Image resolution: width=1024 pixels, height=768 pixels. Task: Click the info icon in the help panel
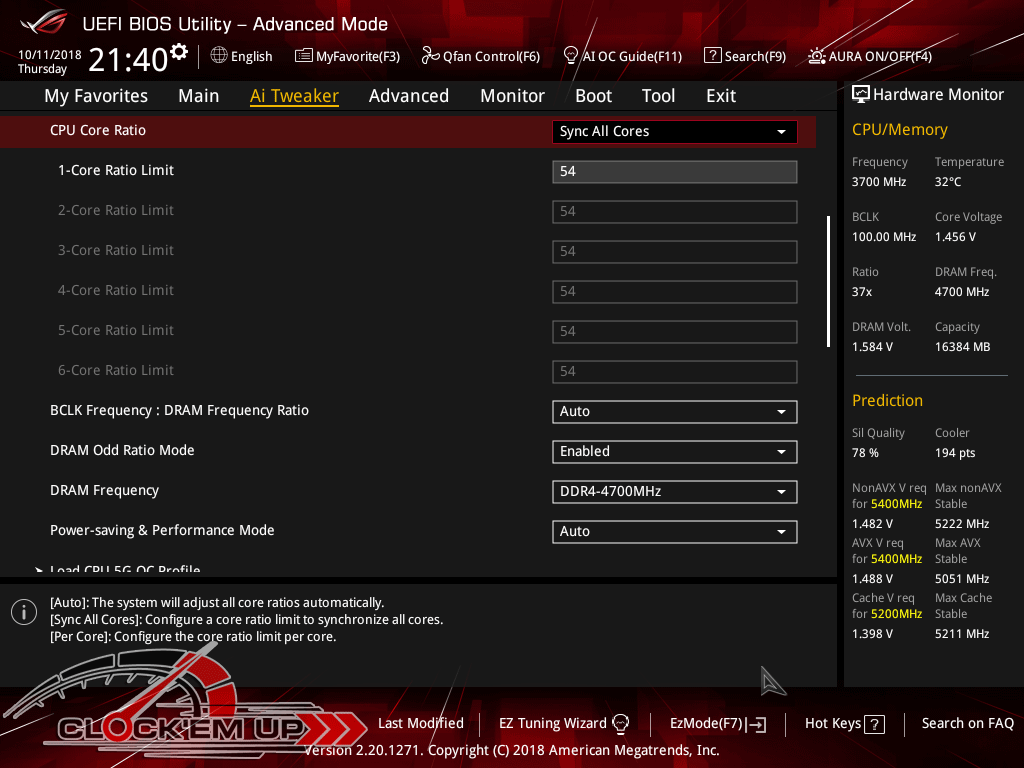click(24, 612)
